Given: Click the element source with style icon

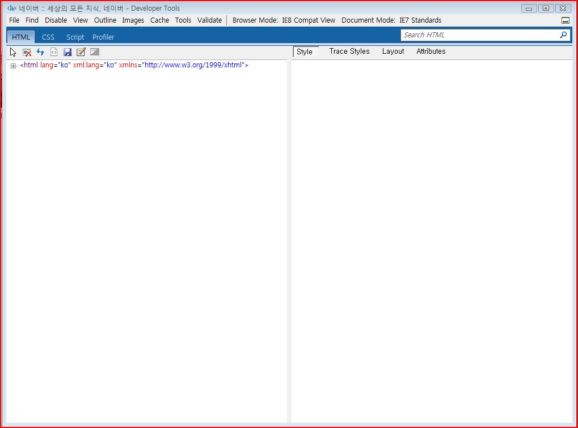Looking at the screenshot, I should (54, 52).
